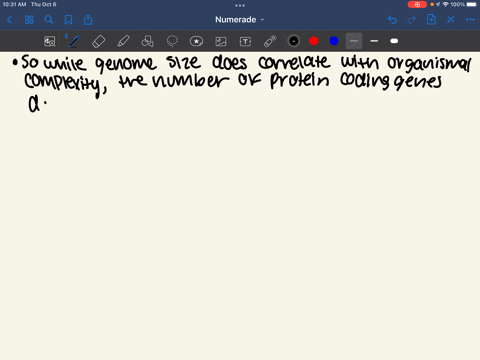This screenshot has width=480, height=360.
Task: Bookmark the current page
Action: pyautogui.click(x=68, y=20)
